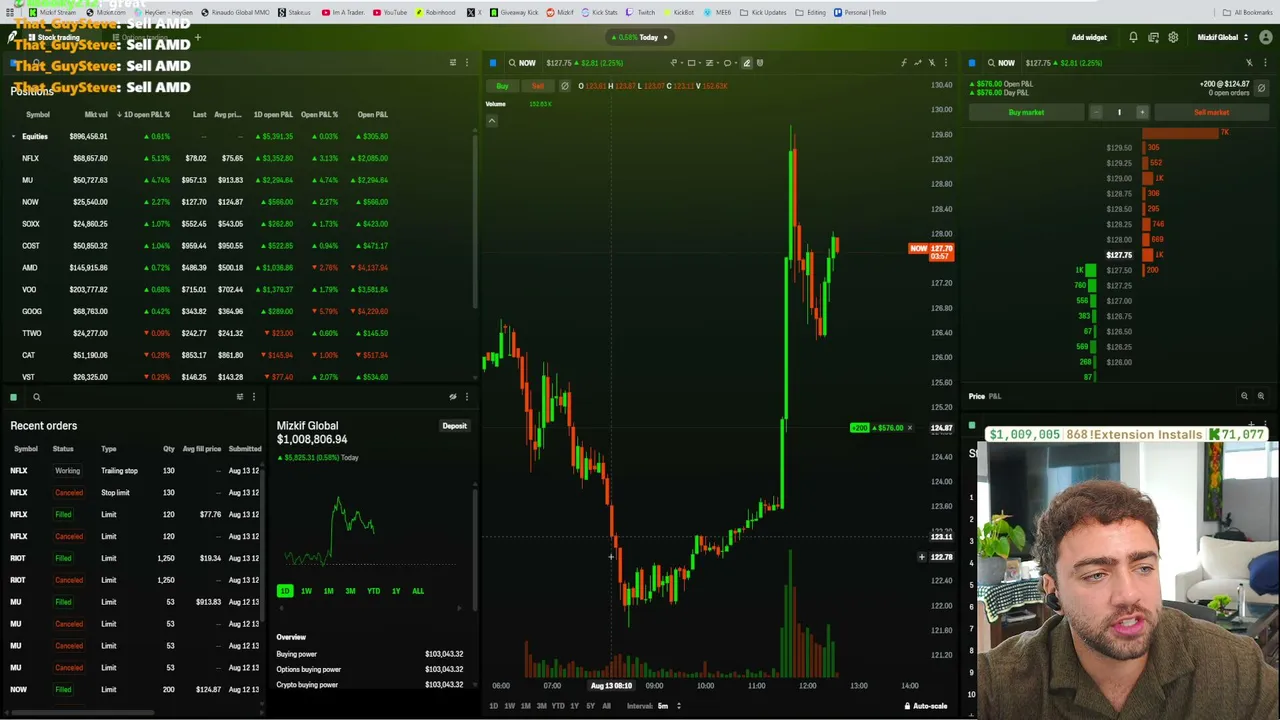Select the chart brush drawing tool
This screenshot has height=720, width=1280.
pos(746,63)
